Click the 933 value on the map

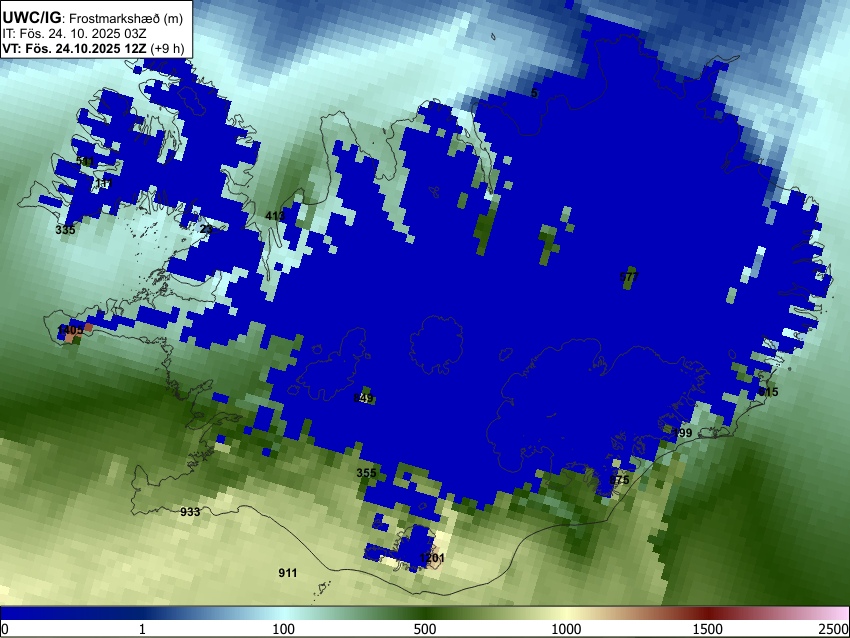point(190,512)
